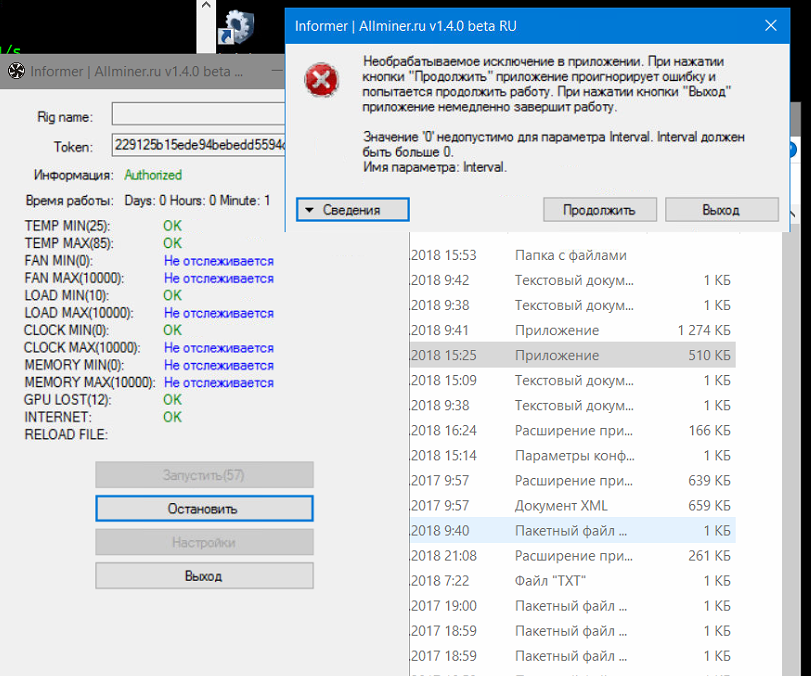Click the CLOCK MIN(0) label
This screenshot has height=676, width=811.
pyautogui.click(x=66, y=330)
